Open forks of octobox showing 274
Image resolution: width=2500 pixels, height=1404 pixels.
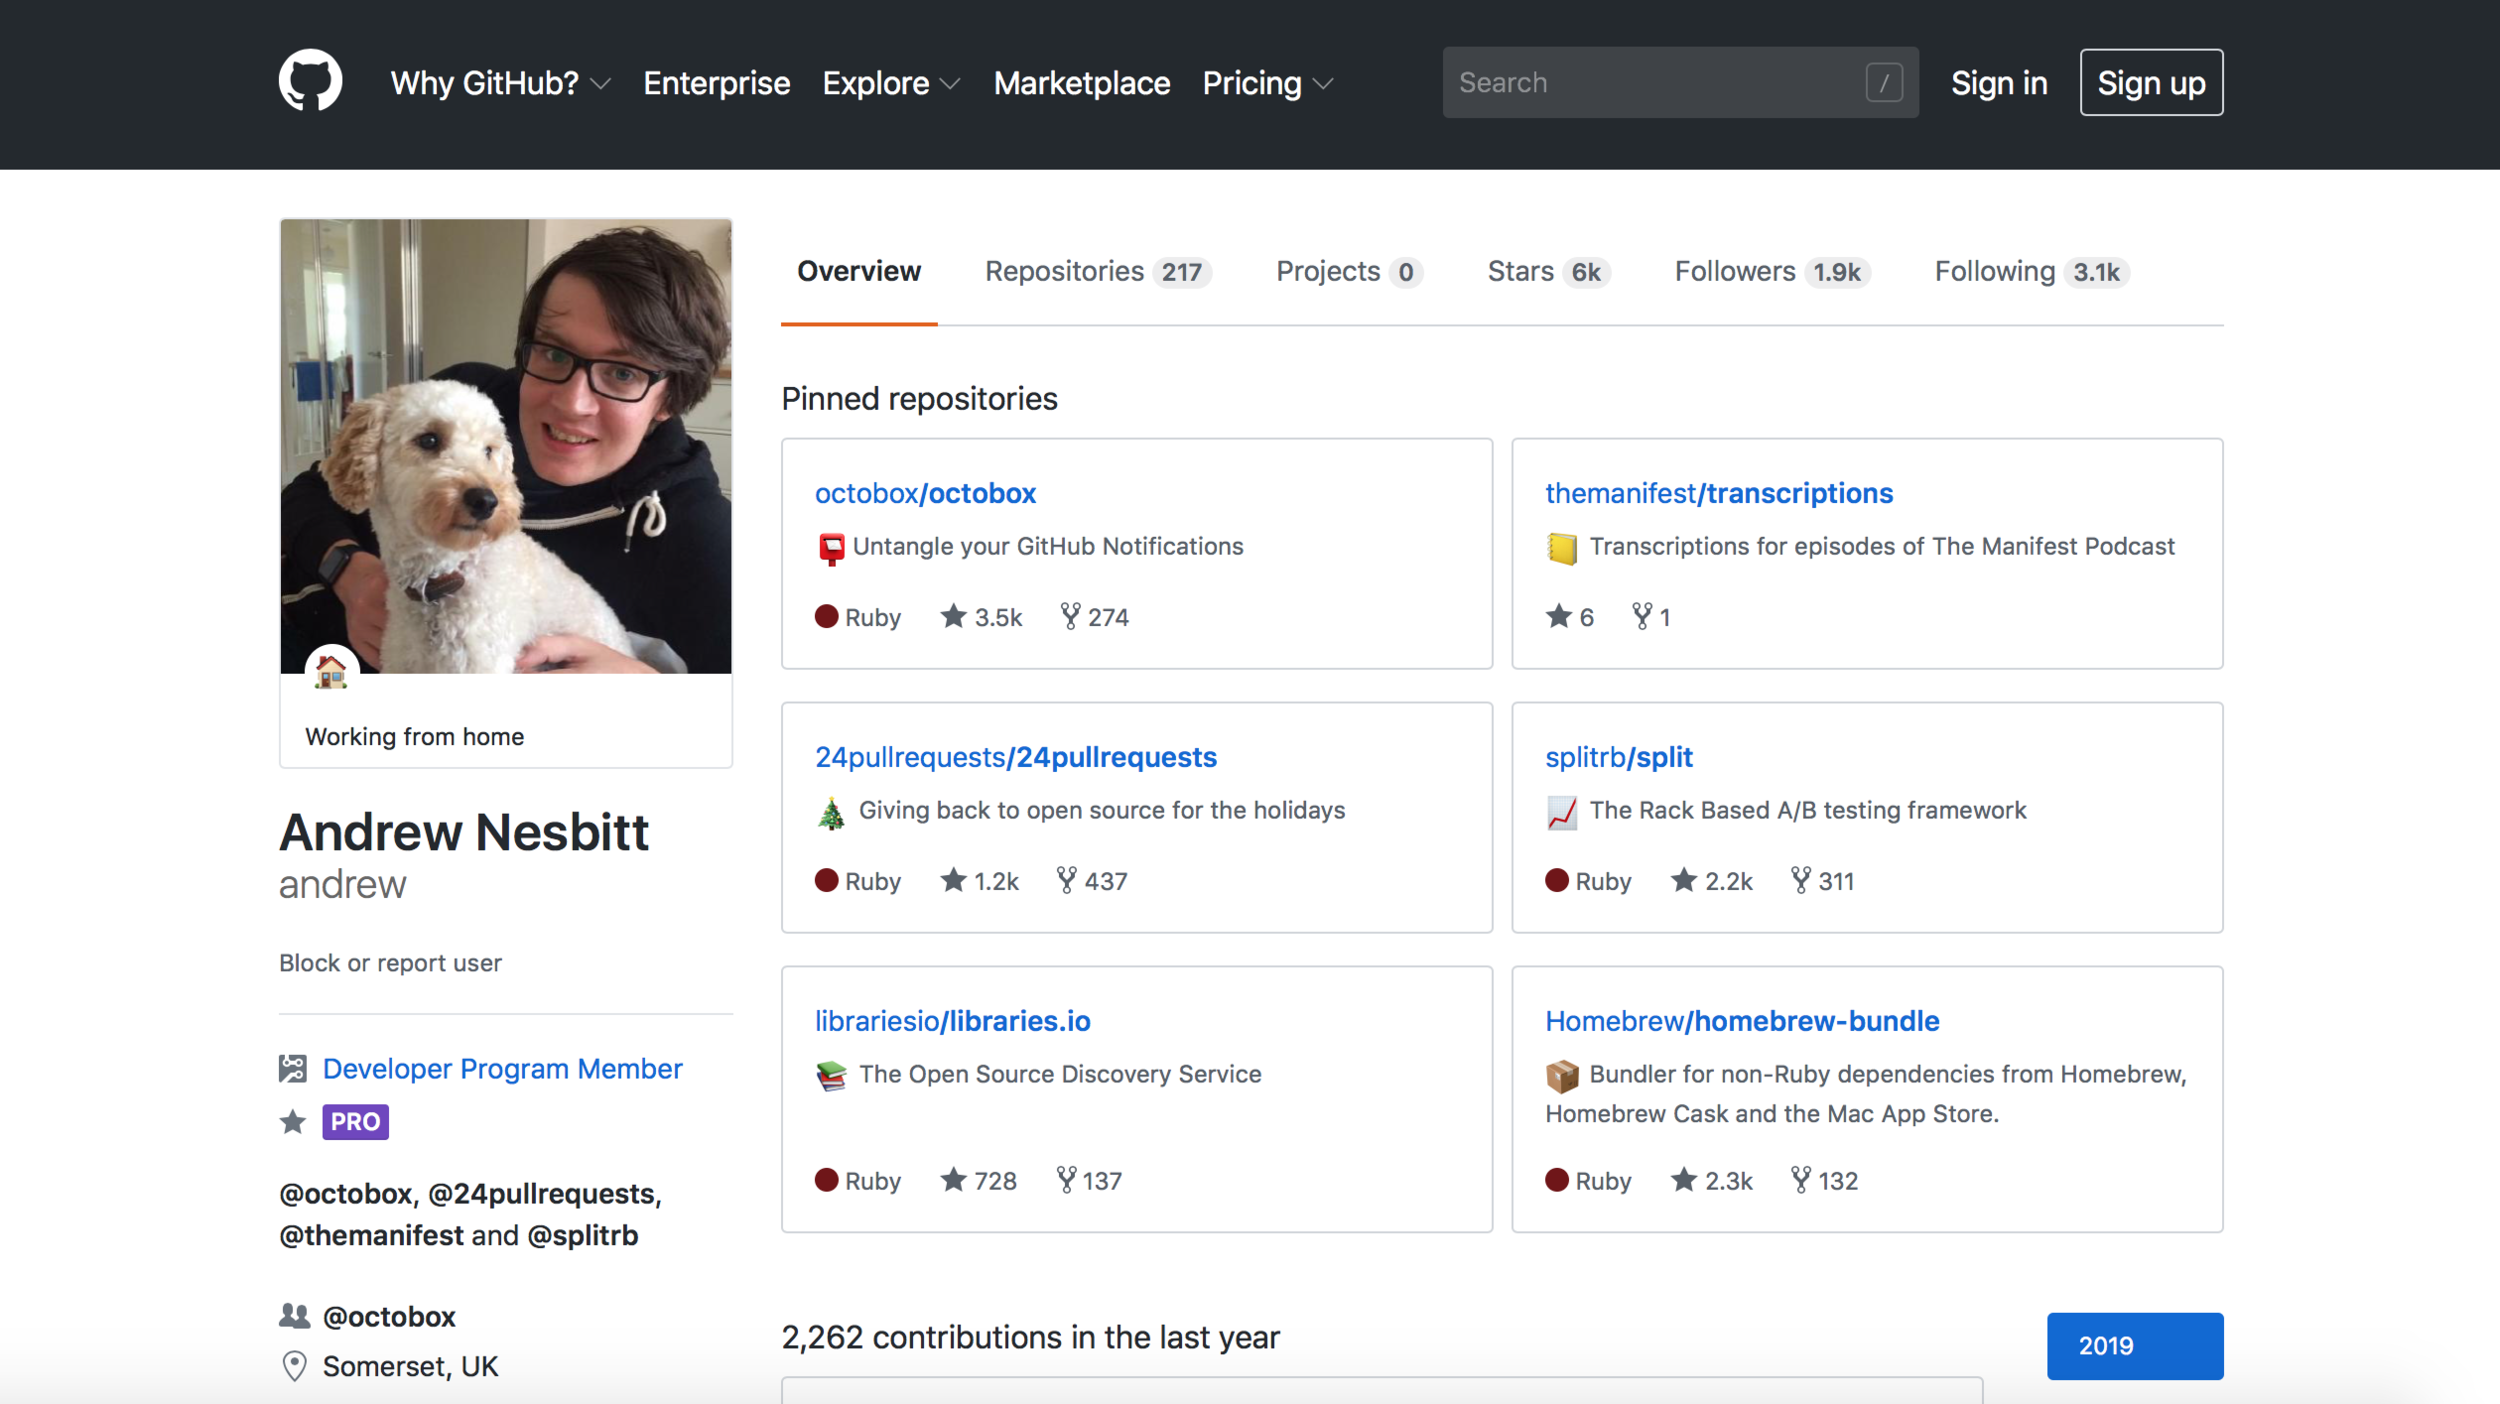coord(1094,617)
